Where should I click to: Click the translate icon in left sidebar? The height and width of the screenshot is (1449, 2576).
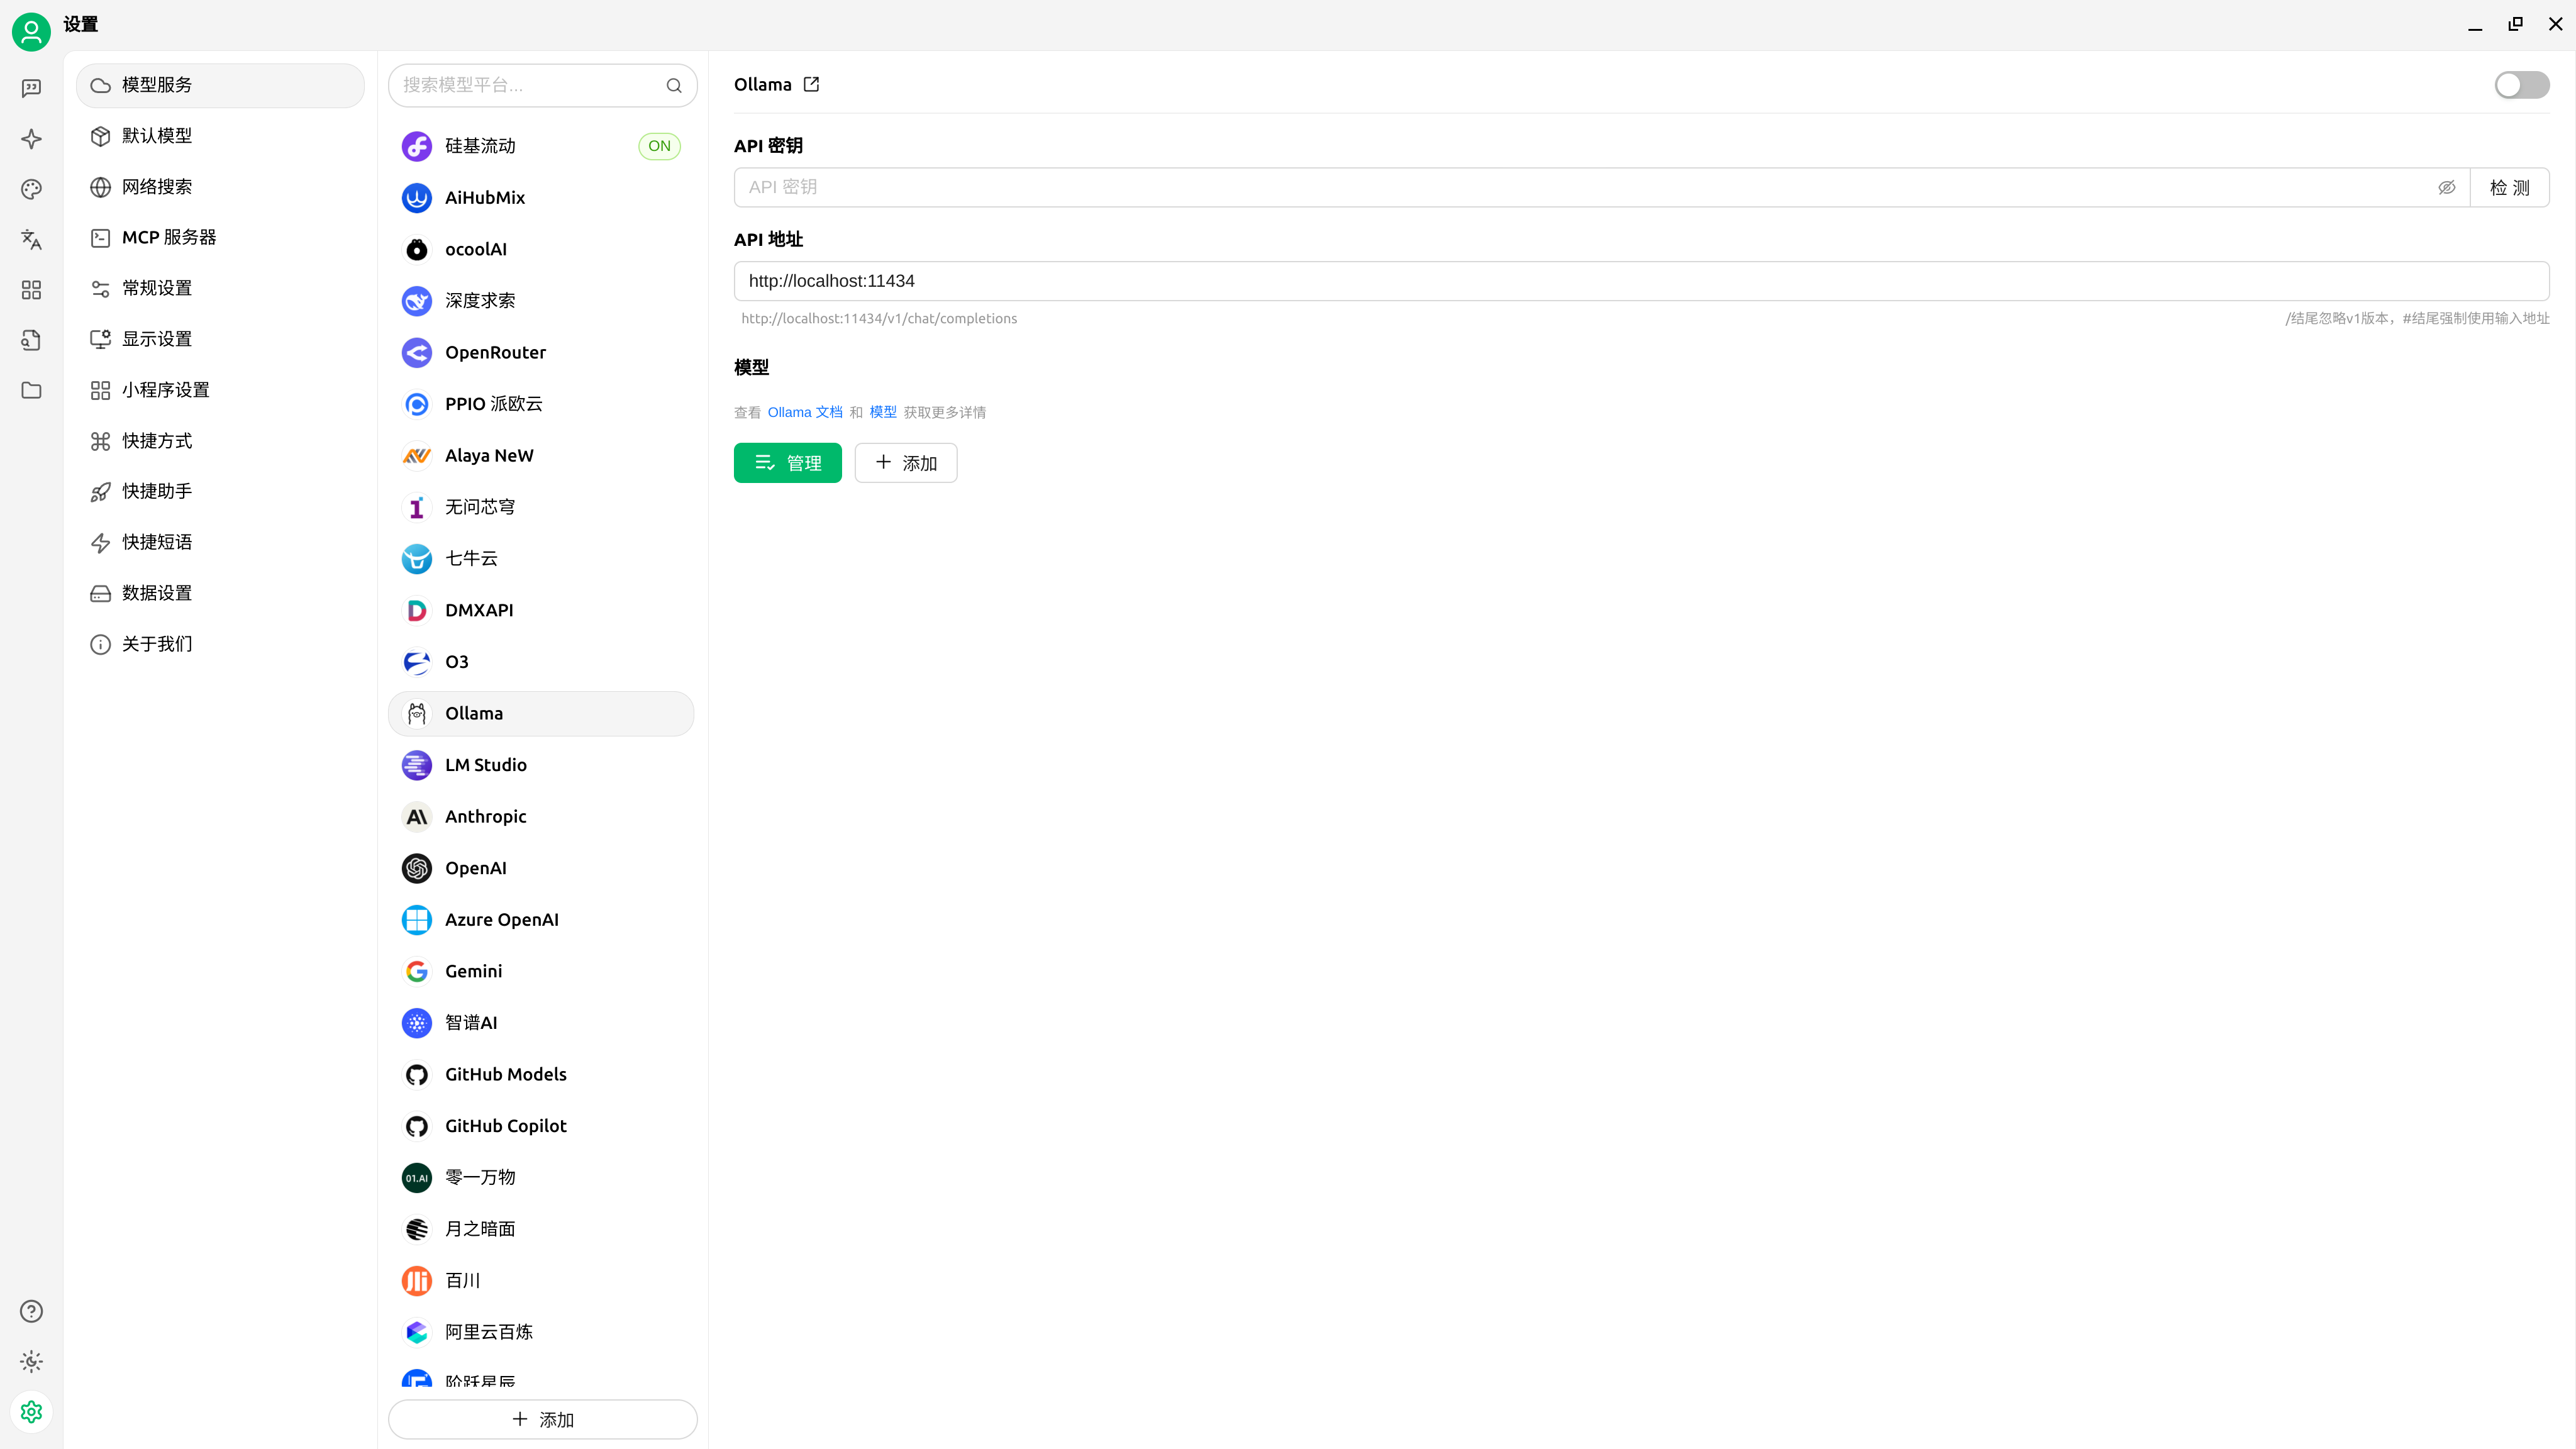point(31,239)
